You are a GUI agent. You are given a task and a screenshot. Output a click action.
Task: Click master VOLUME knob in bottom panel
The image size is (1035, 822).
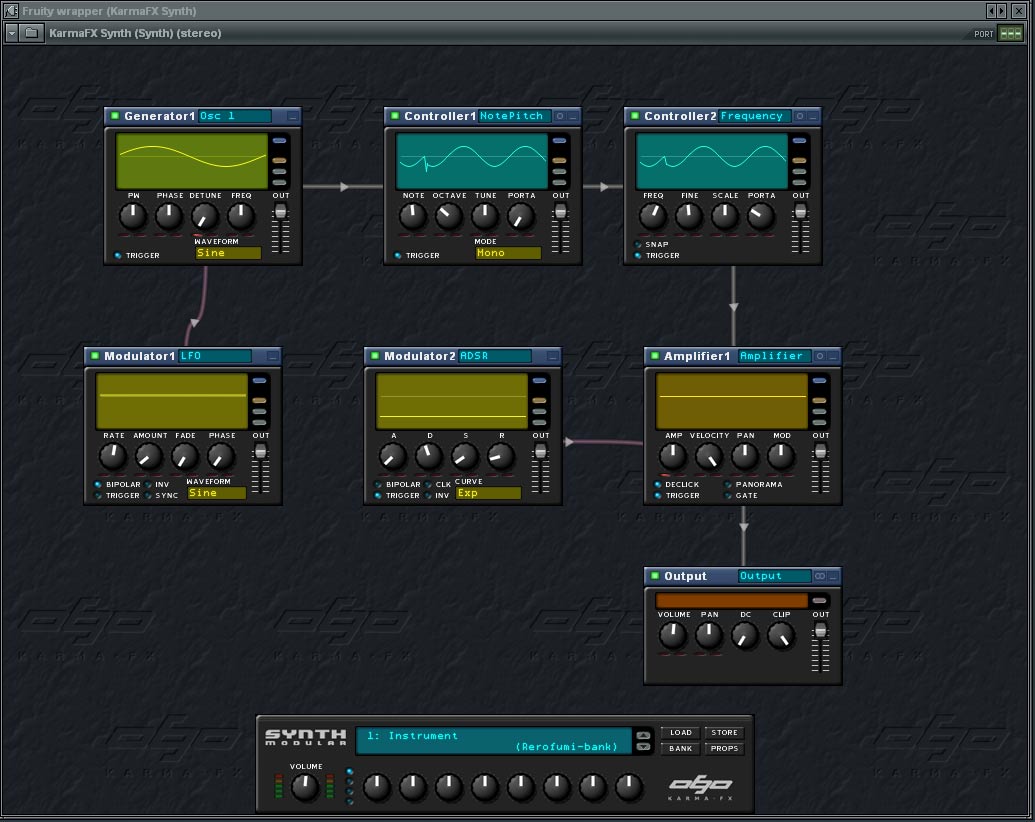pyautogui.click(x=305, y=788)
